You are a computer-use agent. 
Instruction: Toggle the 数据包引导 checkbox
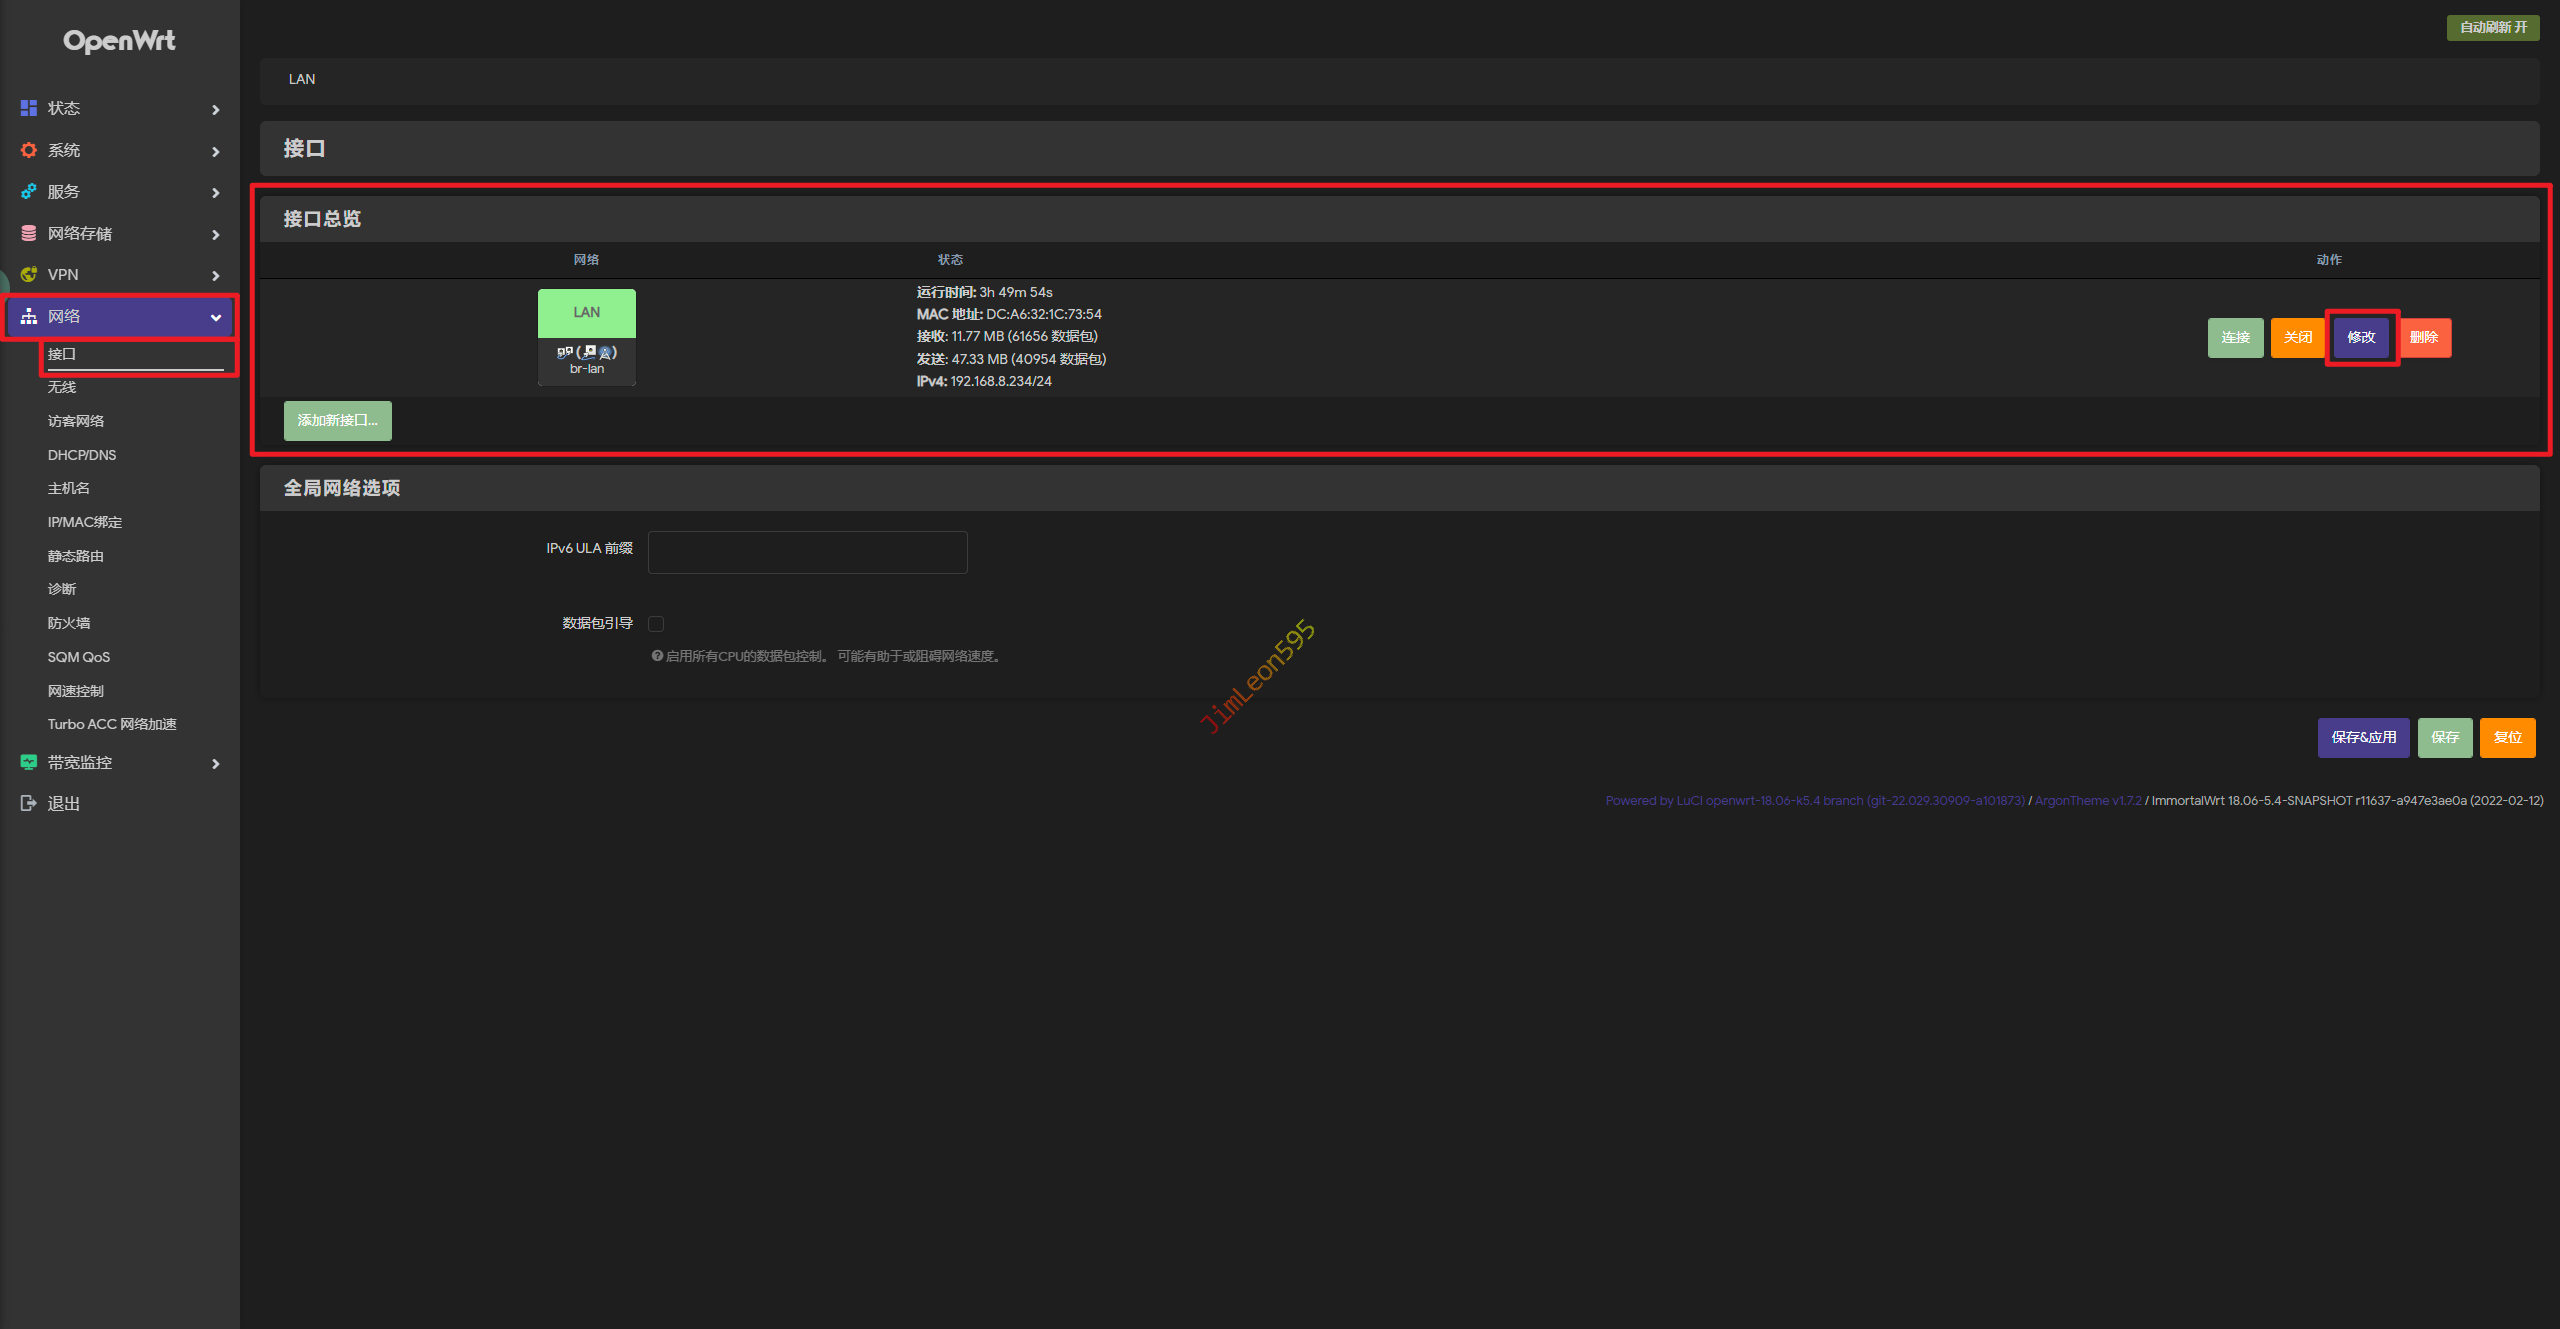[656, 624]
